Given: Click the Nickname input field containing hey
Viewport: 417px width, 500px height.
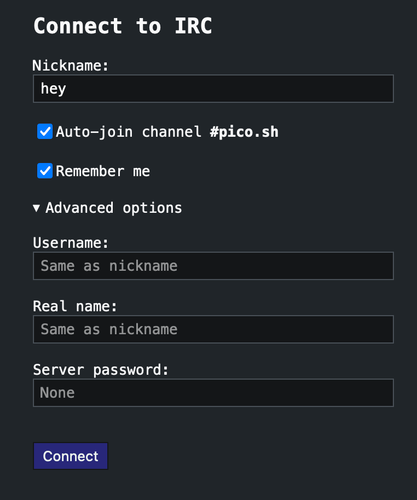Looking at the screenshot, I should (x=213, y=89).
